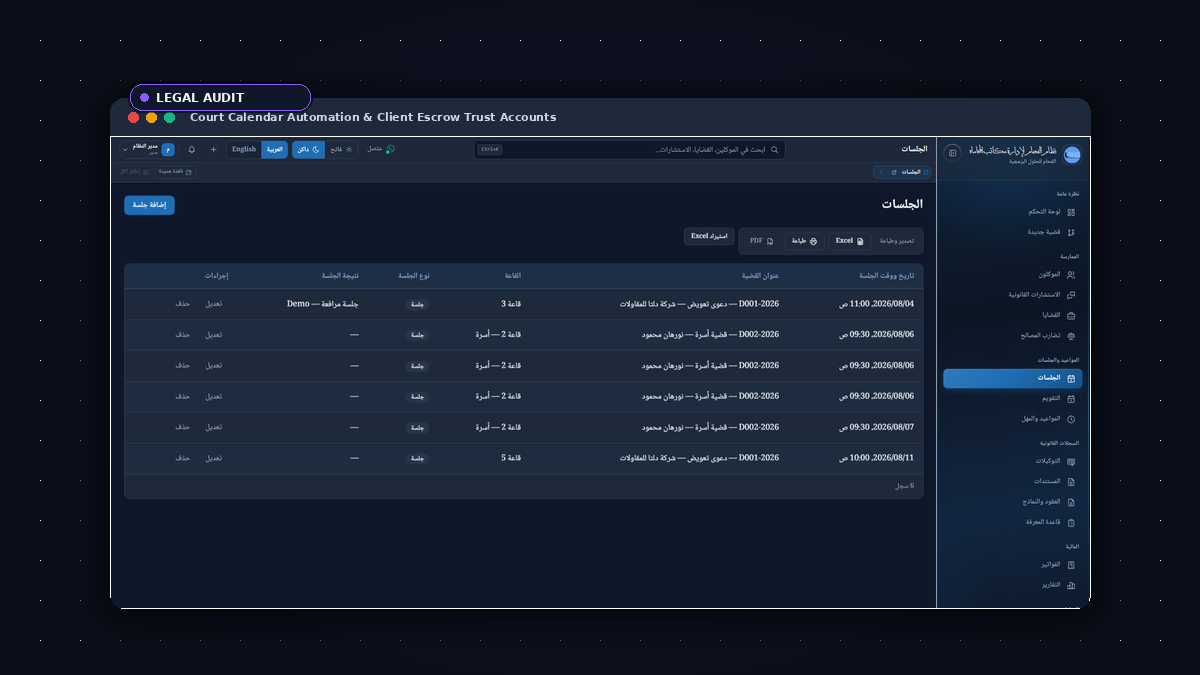
Task: Click the notifications bell icon
Action: click(192, 149)
